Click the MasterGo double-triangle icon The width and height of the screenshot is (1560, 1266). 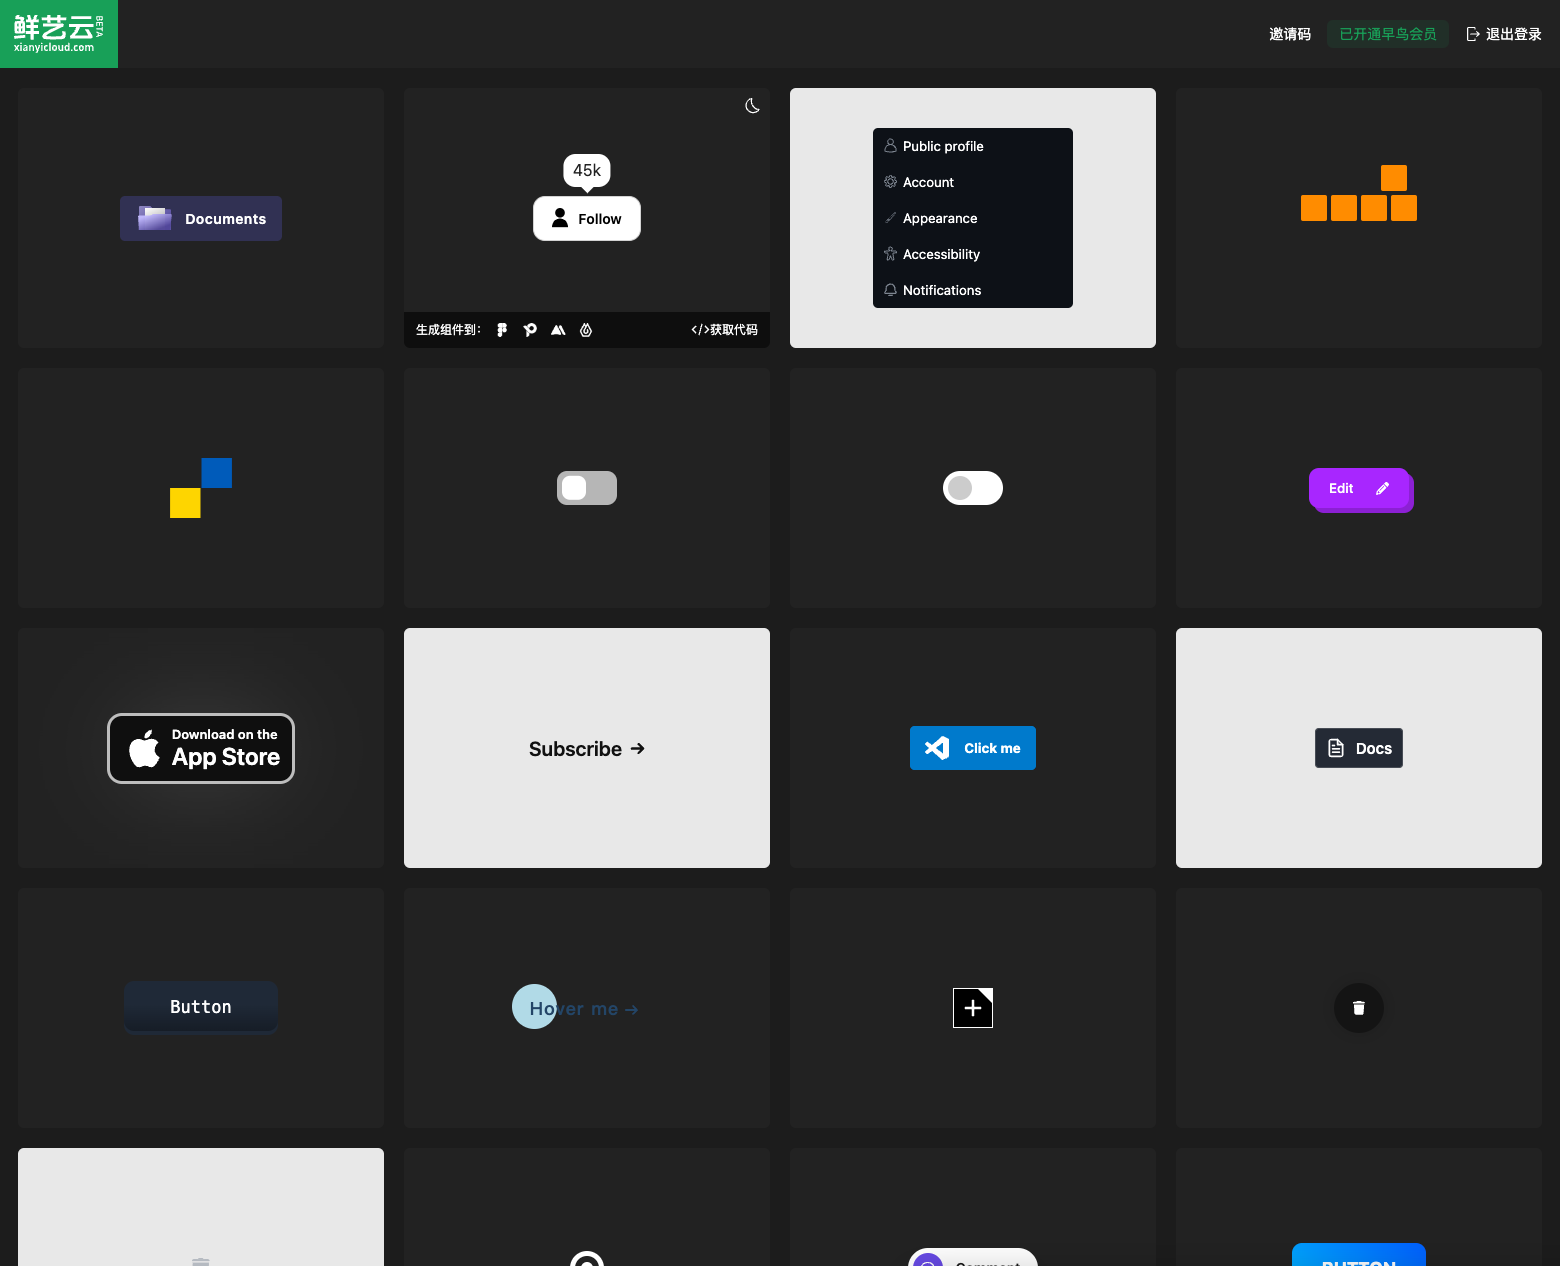(x=558, y=330)
